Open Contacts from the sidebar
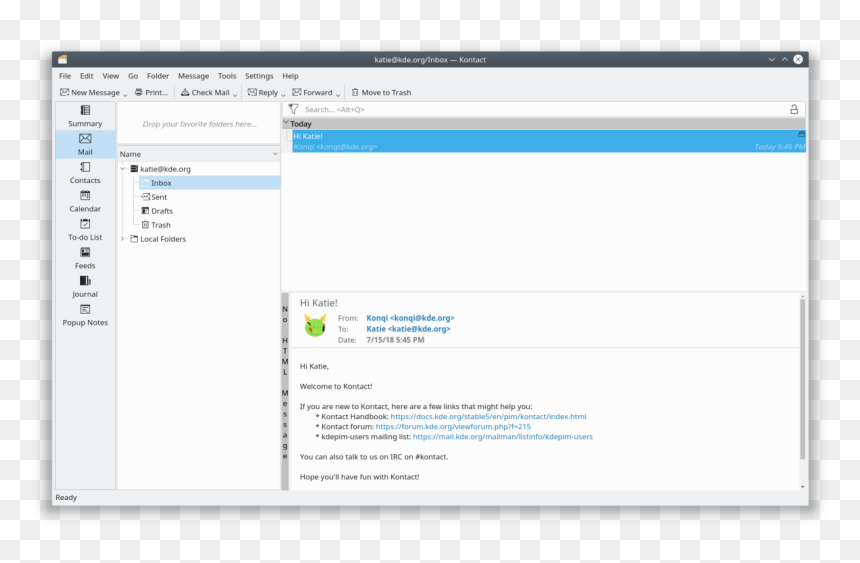The height and width of the screenshot is (563, 860). (85, 173)
